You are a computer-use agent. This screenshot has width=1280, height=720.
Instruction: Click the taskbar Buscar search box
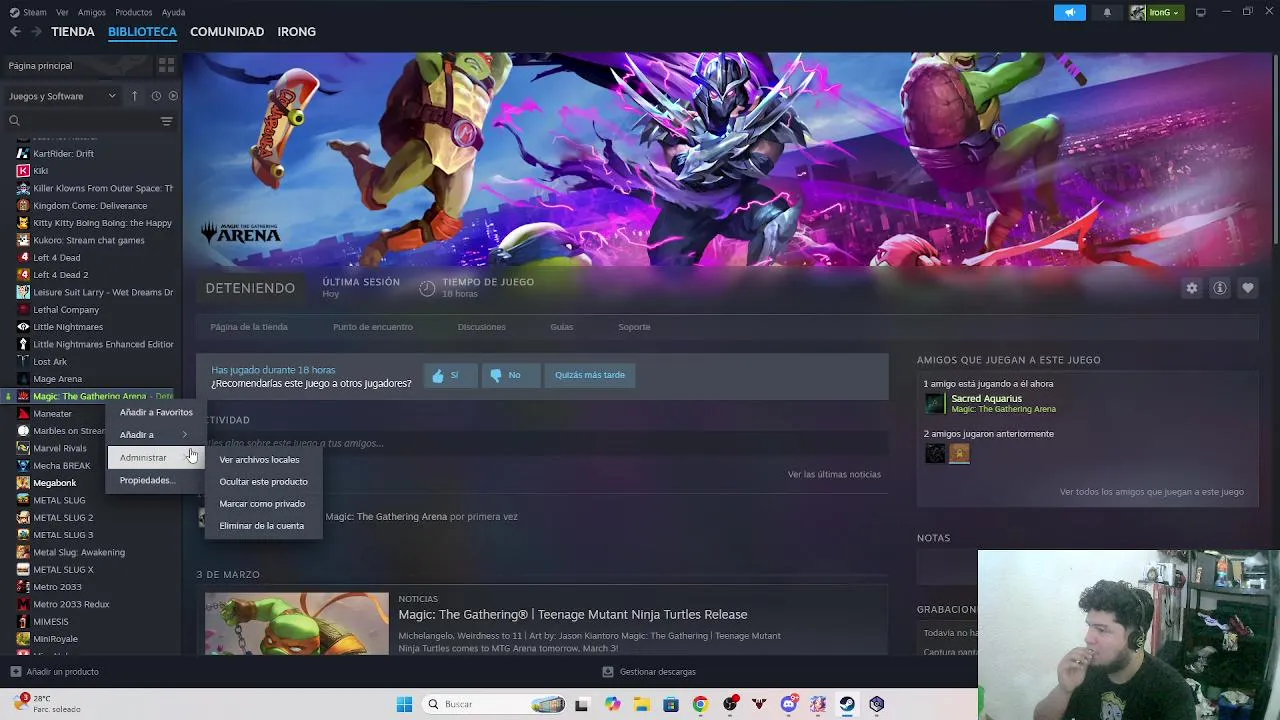pos(495,704)
